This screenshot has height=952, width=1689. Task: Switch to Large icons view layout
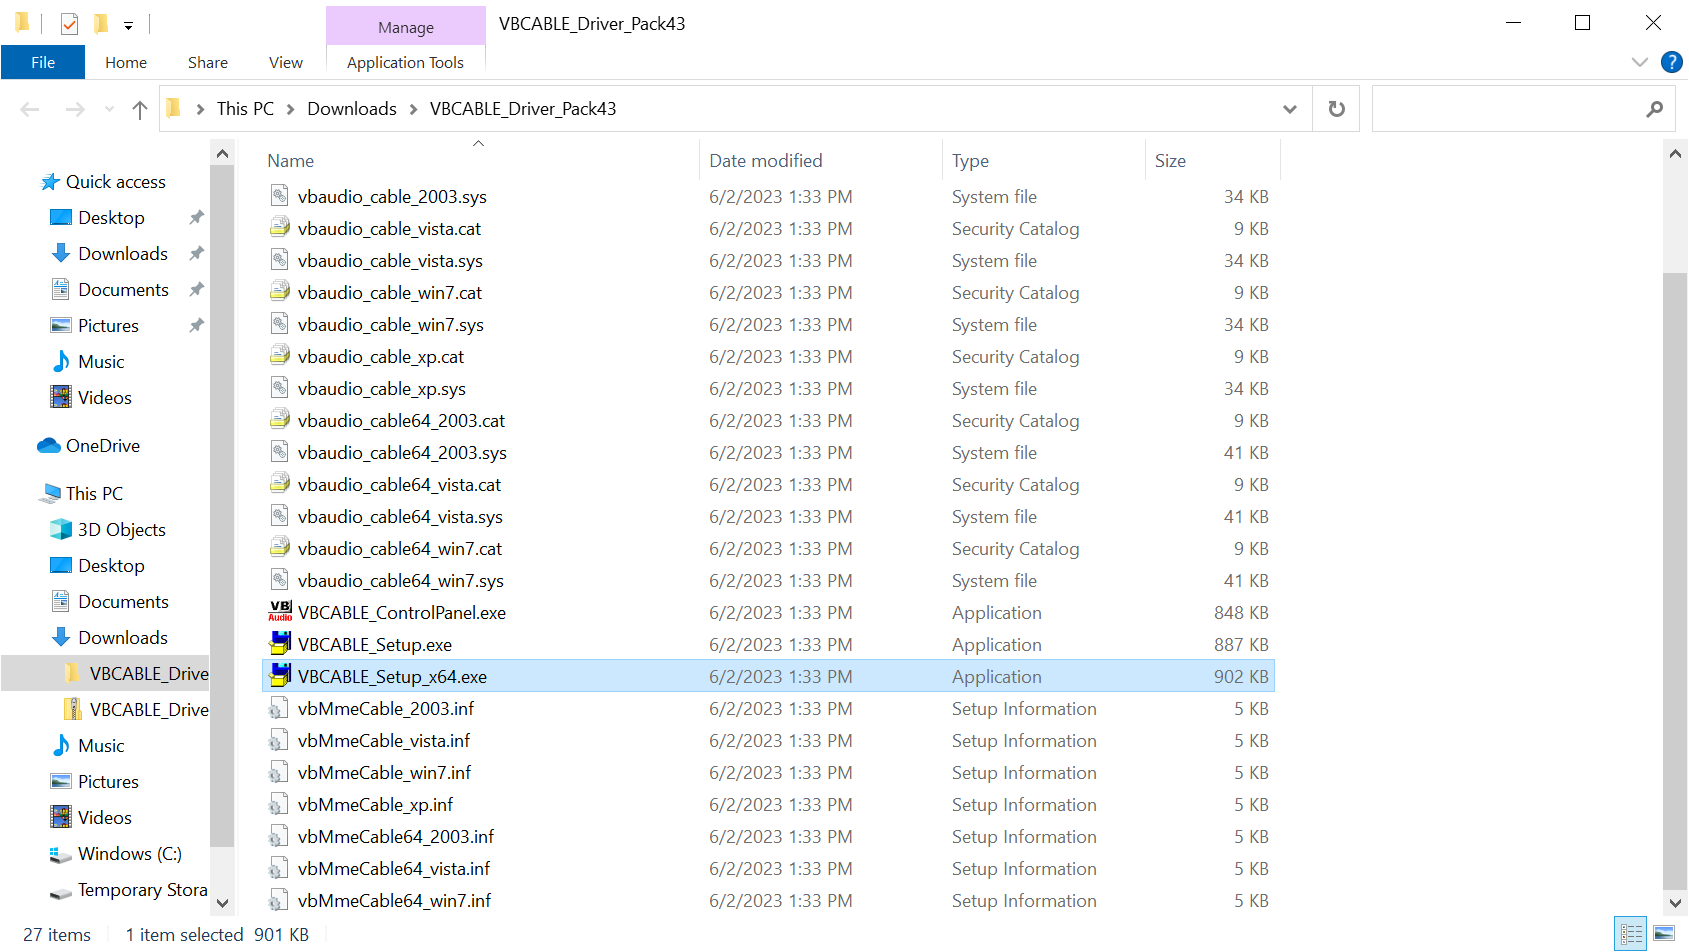coord(1664,934)
